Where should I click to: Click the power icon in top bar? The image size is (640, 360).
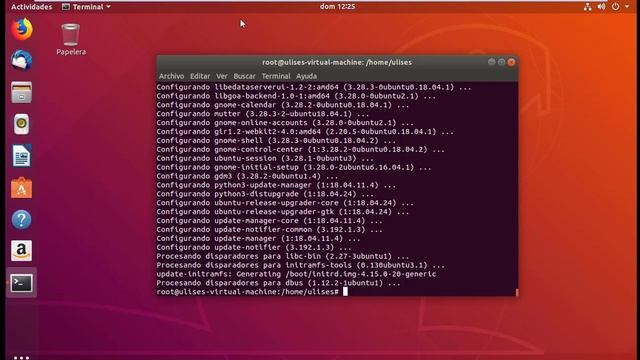(x=616, y=7)
